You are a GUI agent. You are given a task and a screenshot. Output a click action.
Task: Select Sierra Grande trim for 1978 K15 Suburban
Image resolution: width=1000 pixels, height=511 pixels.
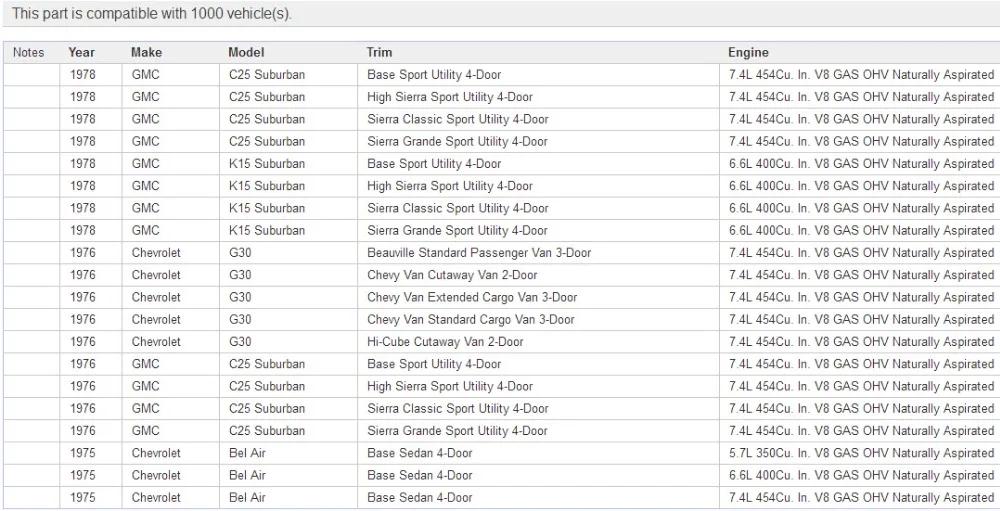[538, 230]
